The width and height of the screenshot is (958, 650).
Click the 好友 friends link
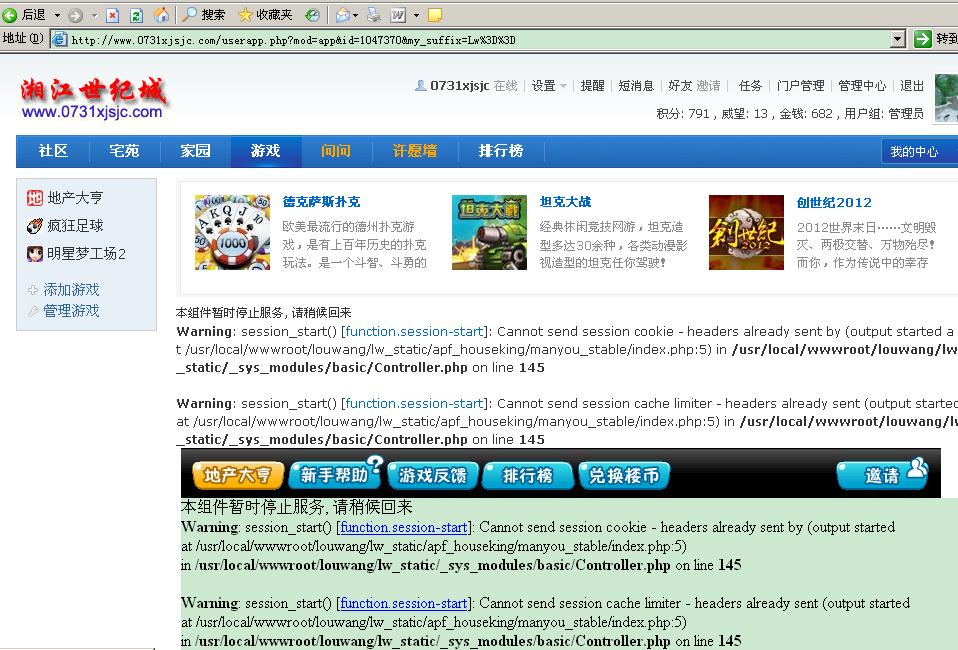coord(679,86)
